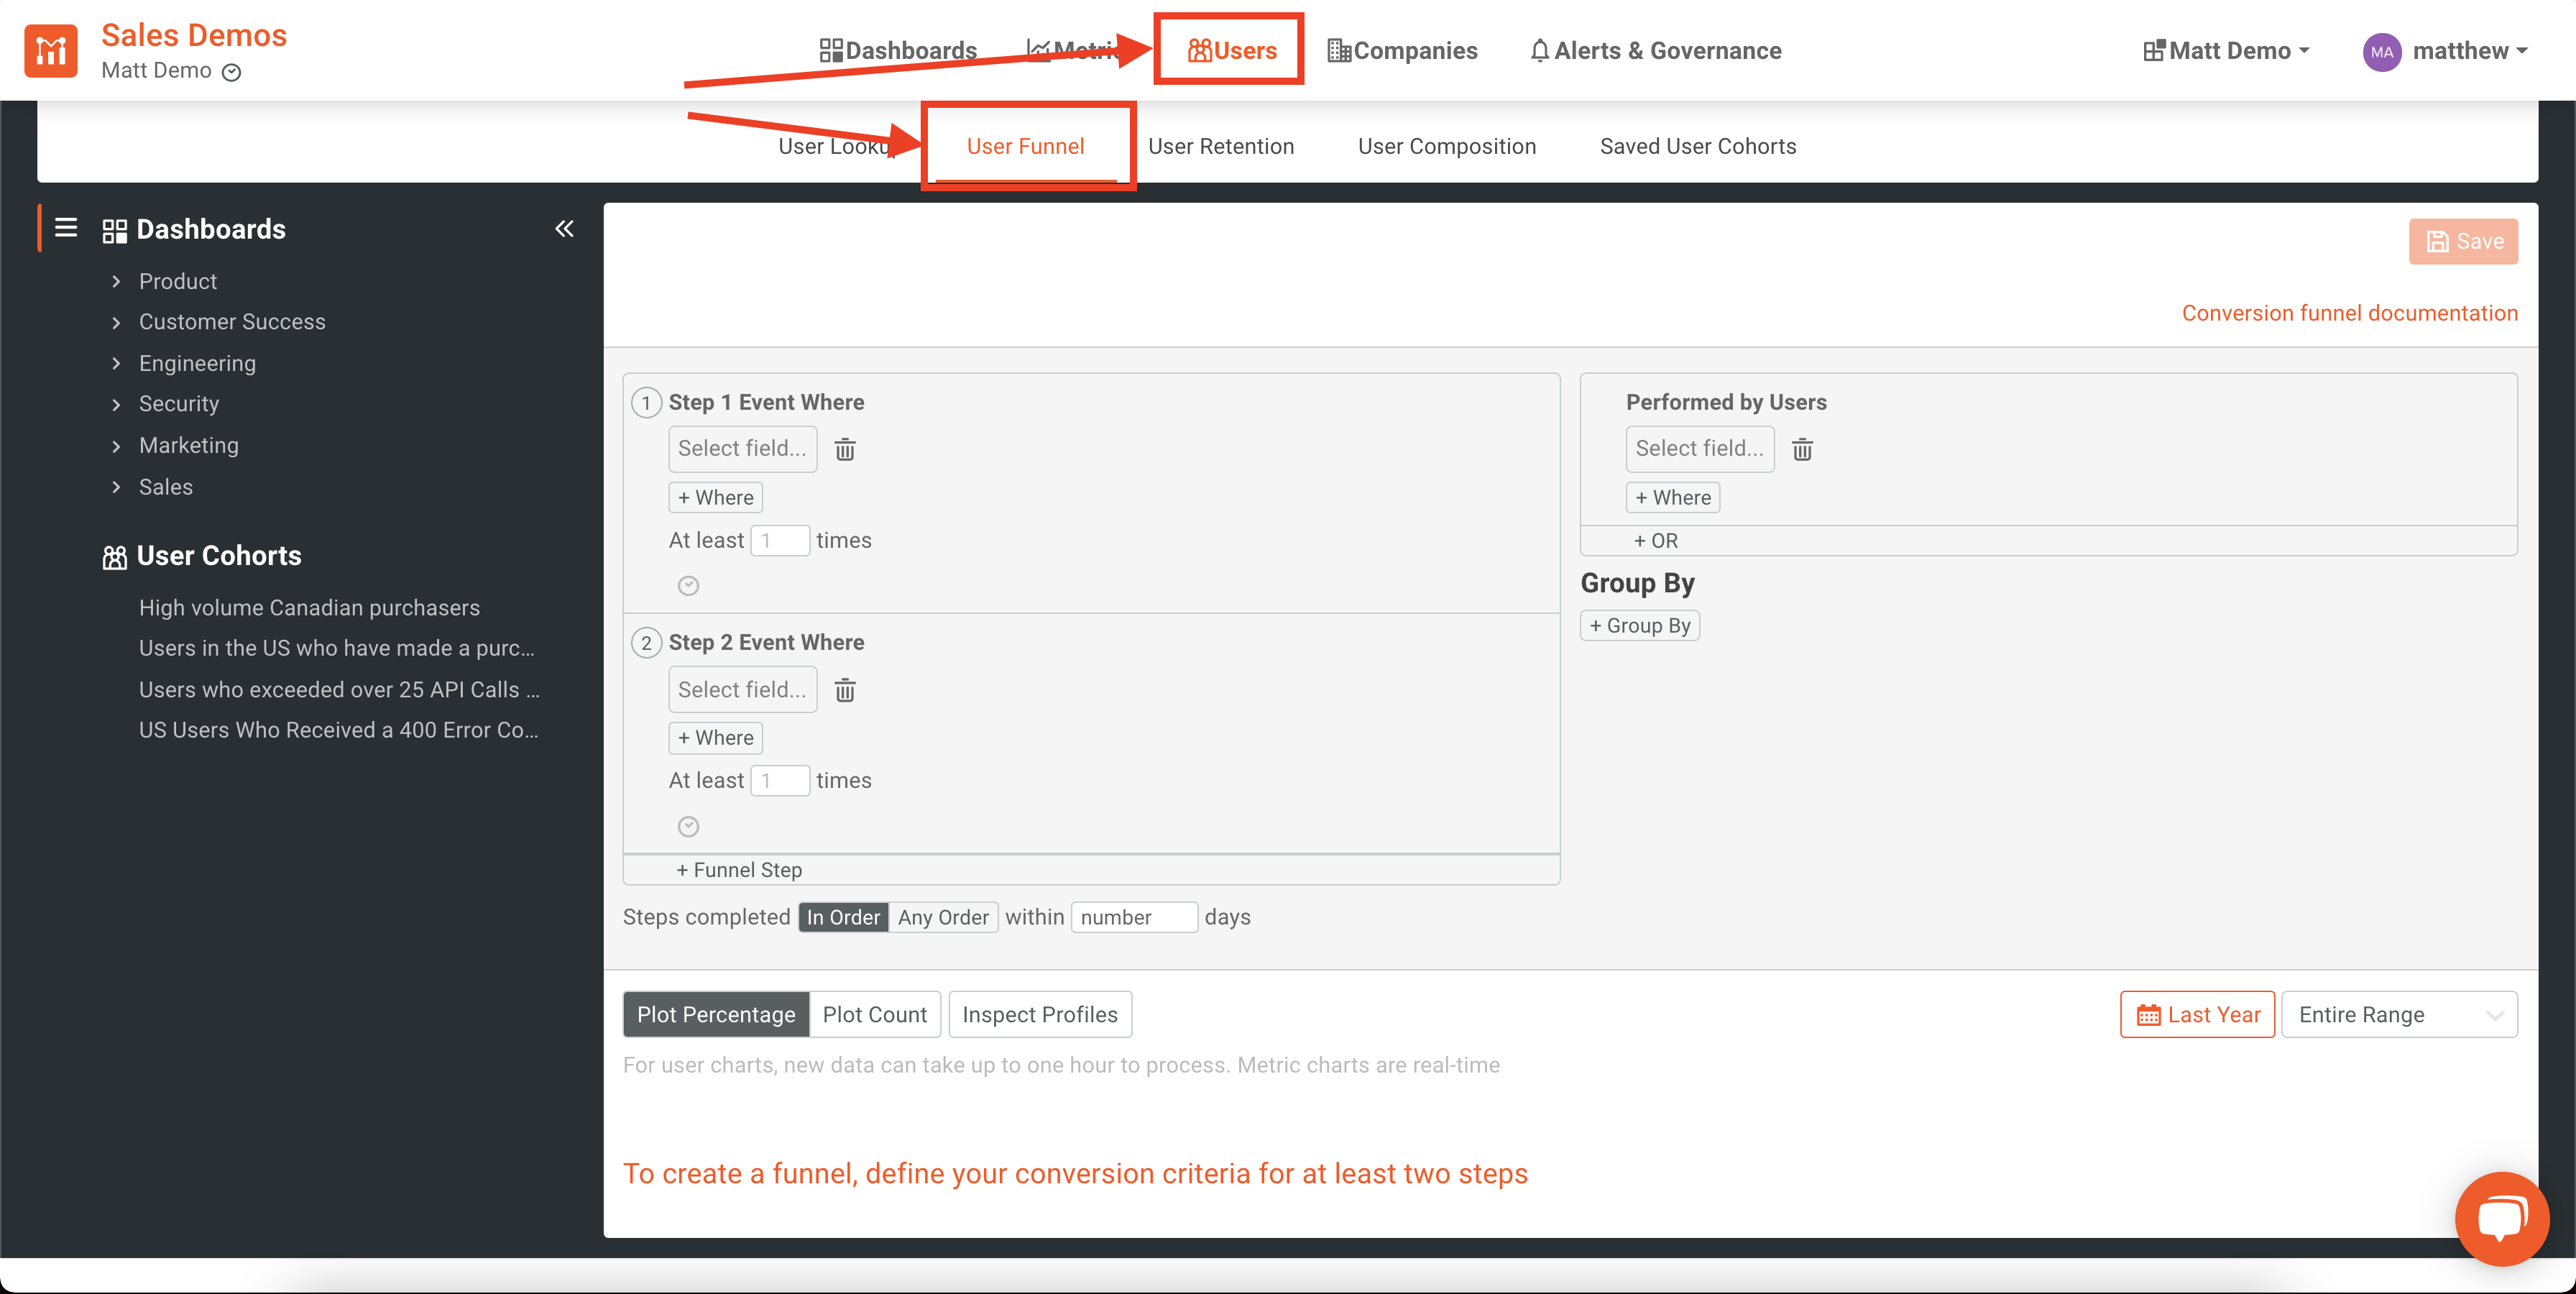Select Any Order steps completion
The width and height of the screenshot is (2576, 1294).
tap(943, 917)
